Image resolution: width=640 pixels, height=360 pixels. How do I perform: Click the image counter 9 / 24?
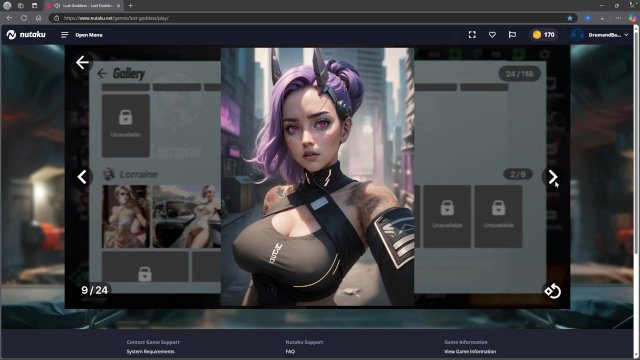pos(95,290)
